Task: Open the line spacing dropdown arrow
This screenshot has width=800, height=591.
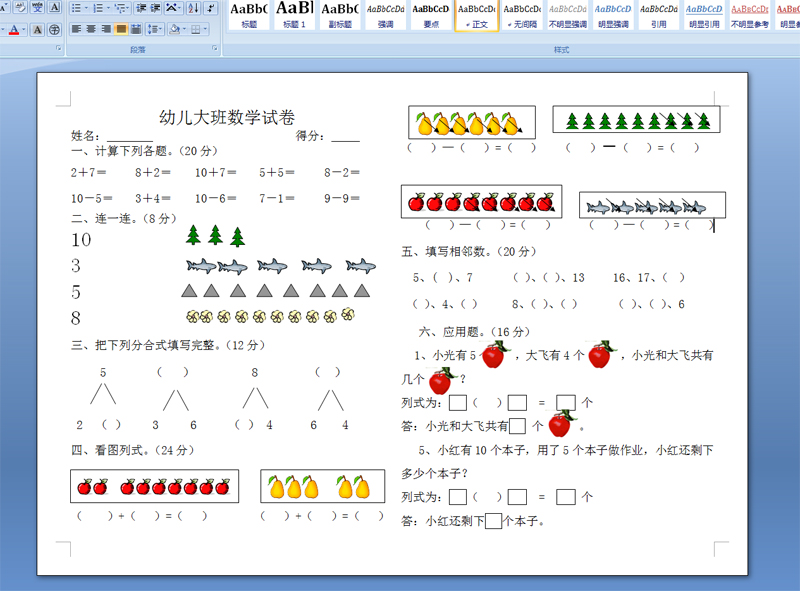Action: pos(162,30)
